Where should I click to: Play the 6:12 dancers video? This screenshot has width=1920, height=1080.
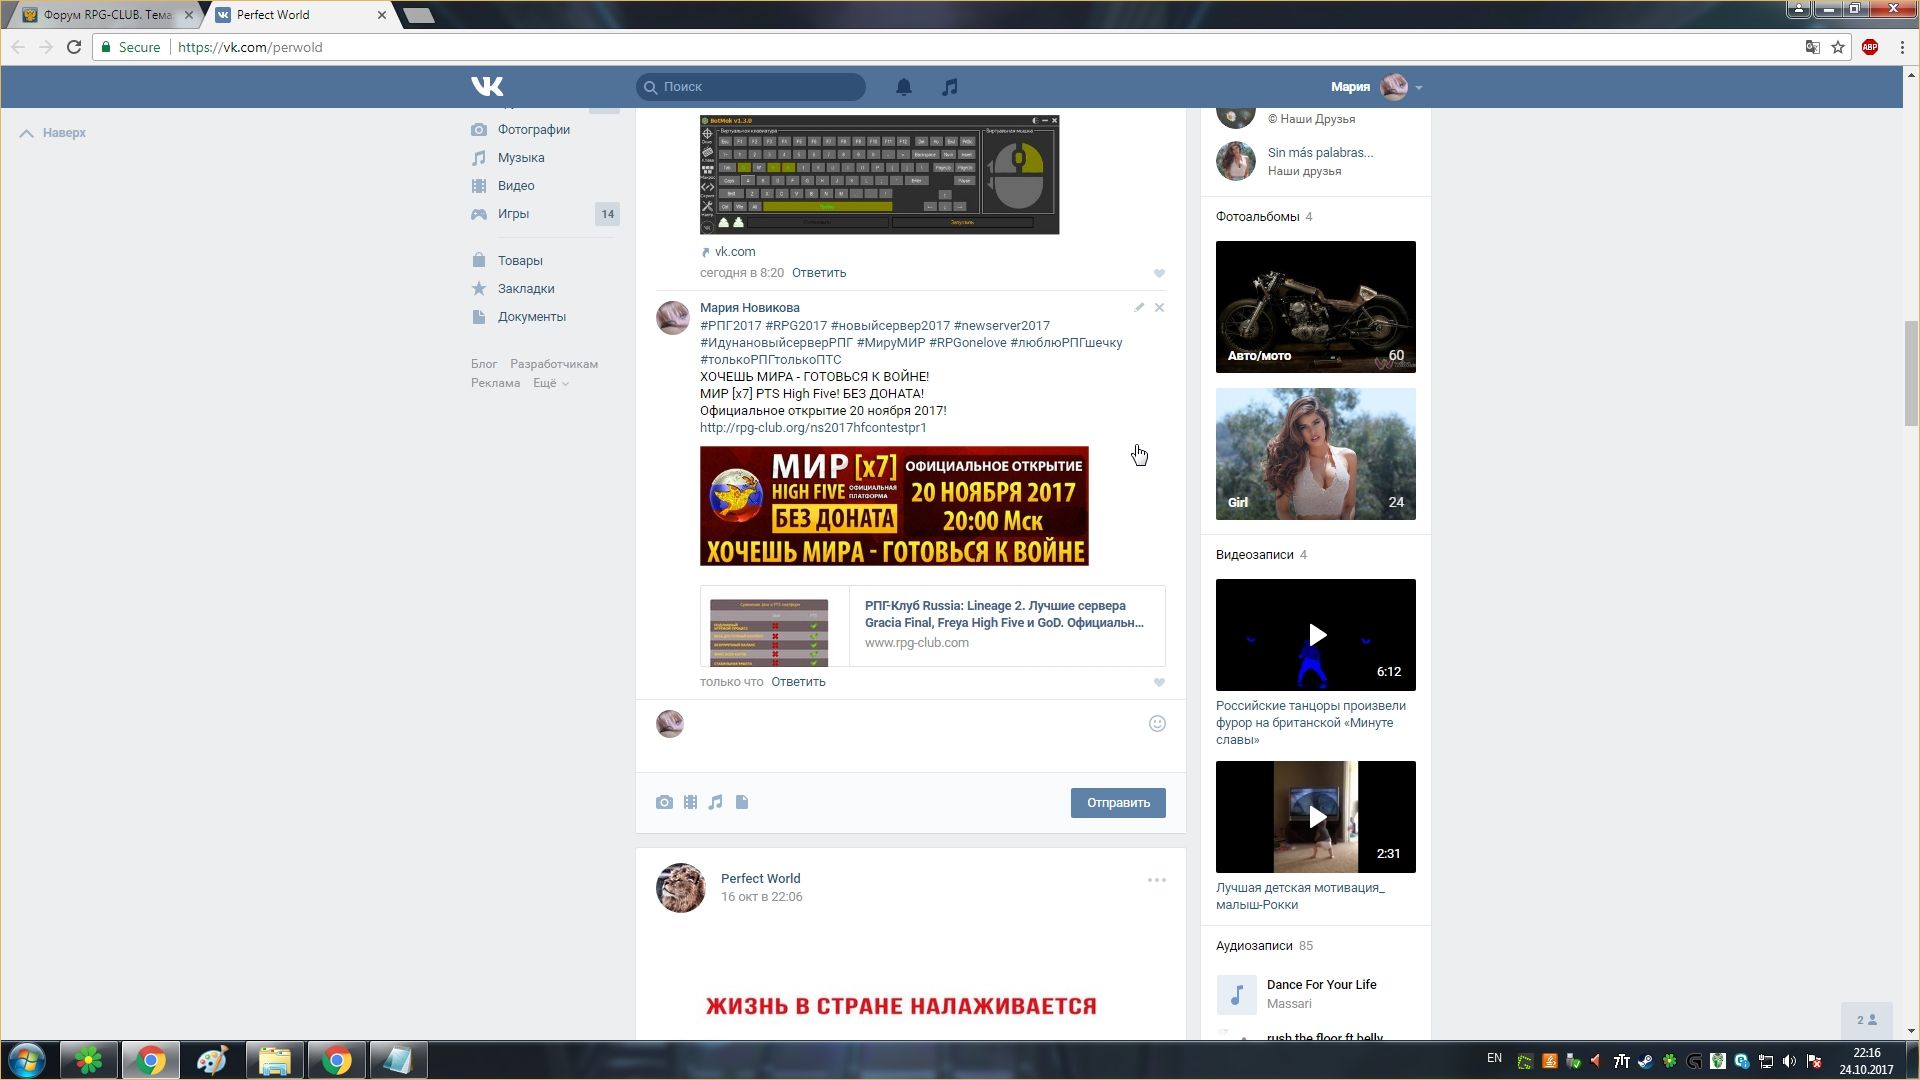(1316, 635)
